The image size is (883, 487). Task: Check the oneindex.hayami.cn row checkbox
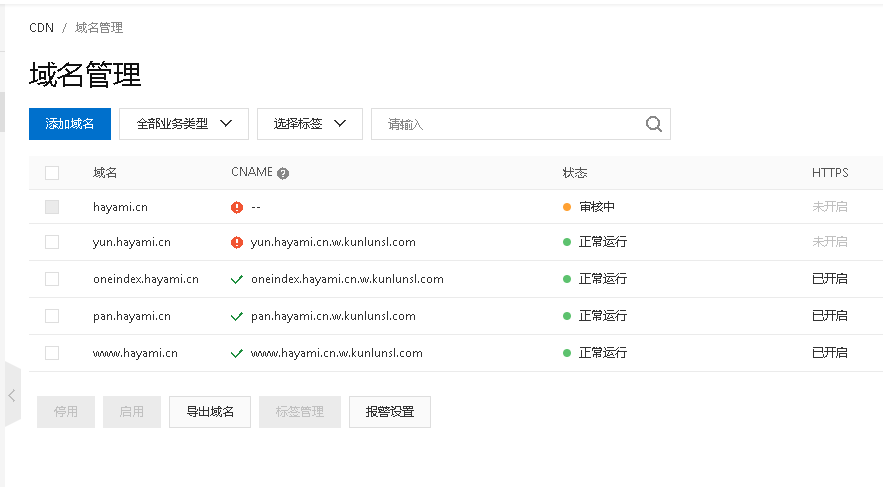click(x=52, y=279)
